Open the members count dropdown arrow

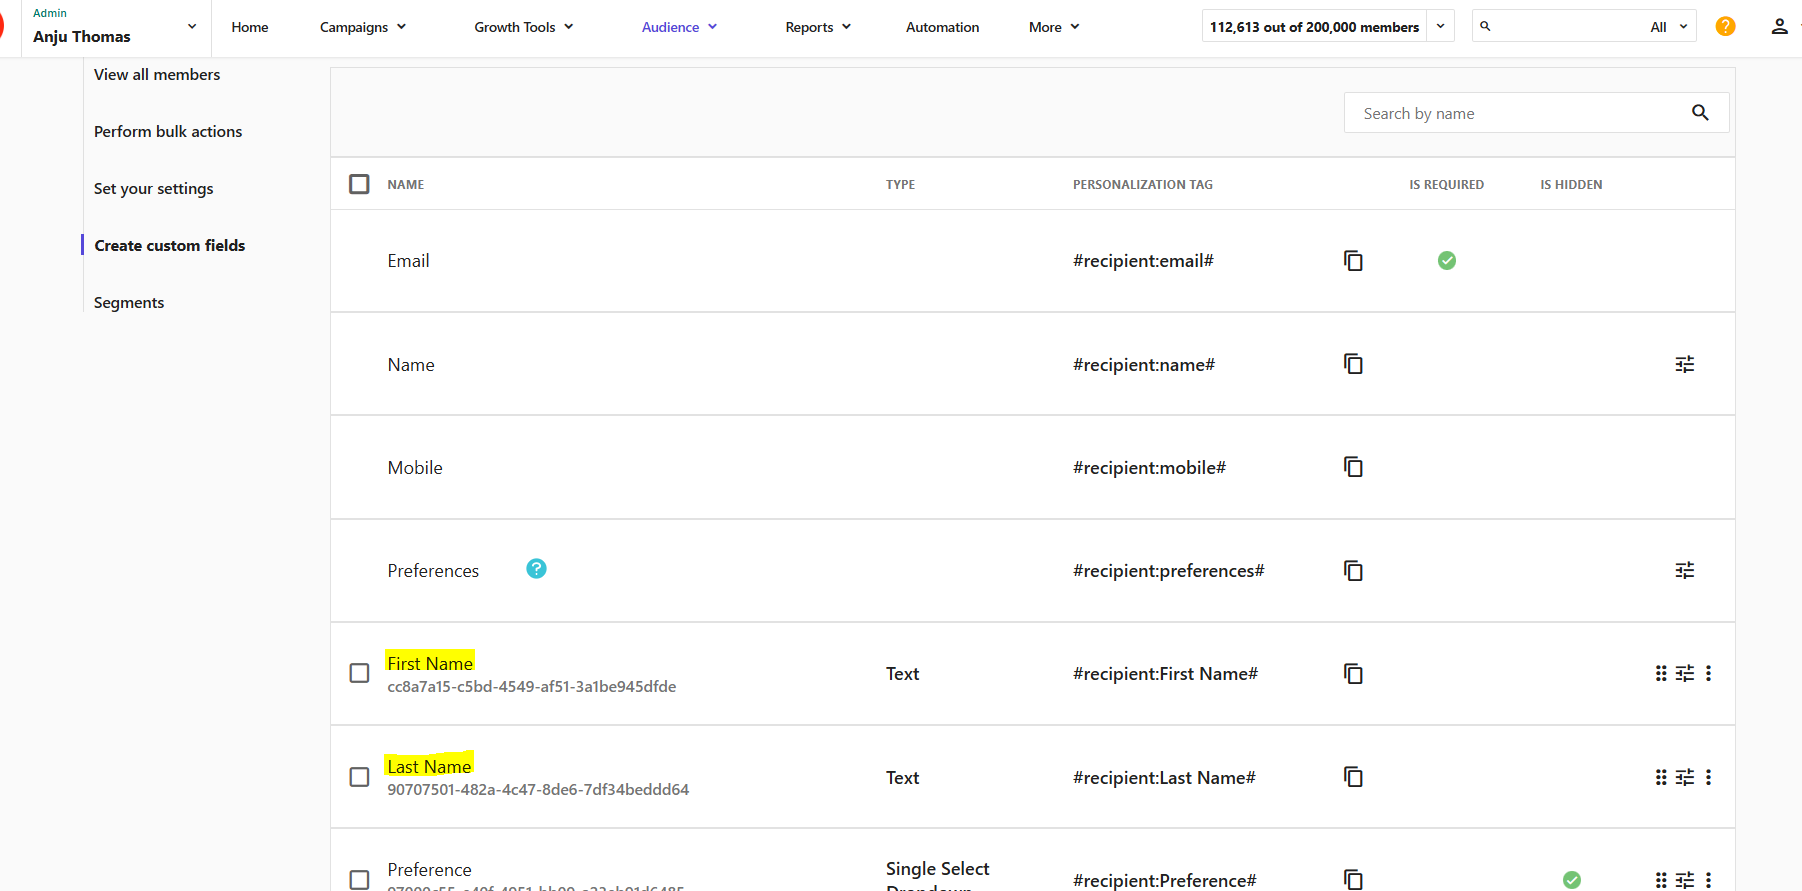click(x=1440, y=26)
